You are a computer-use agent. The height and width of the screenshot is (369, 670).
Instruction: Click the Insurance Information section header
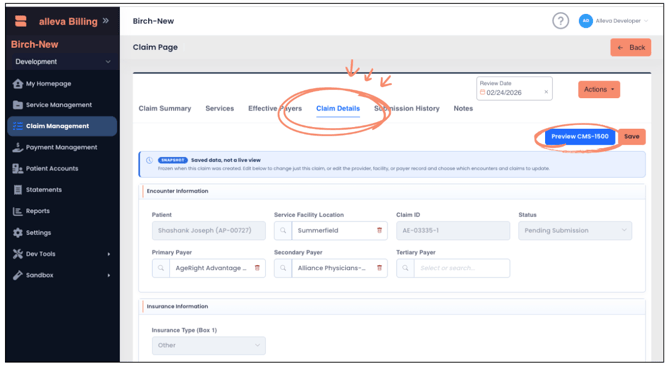[177, 306]
